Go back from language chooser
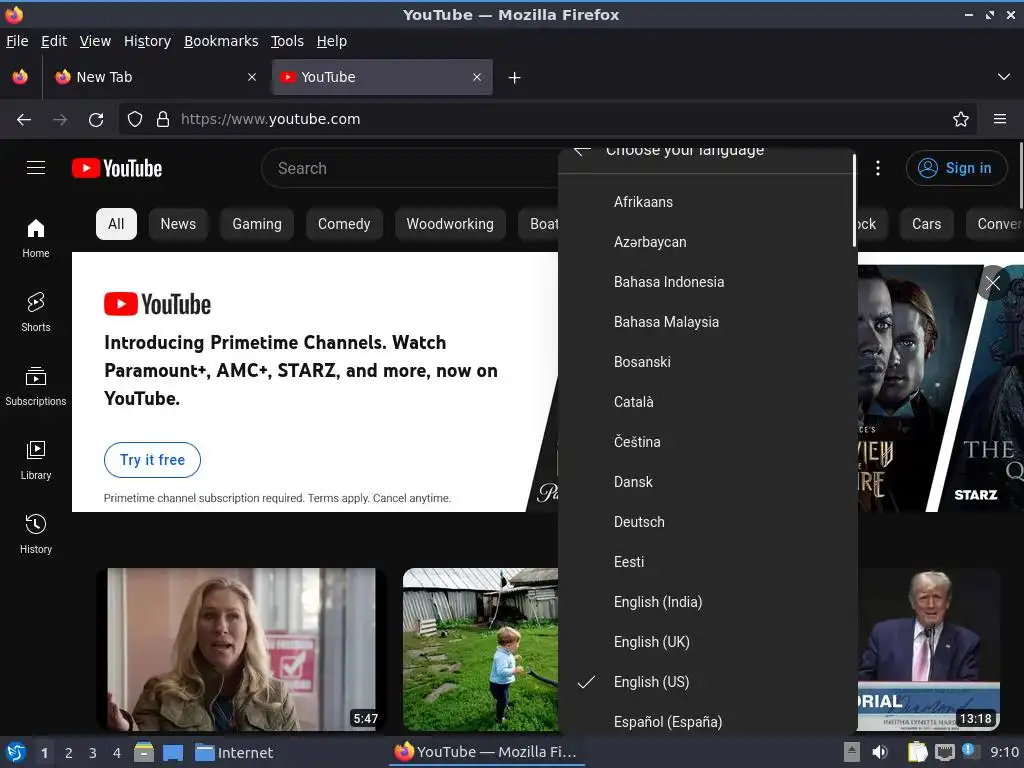1024x768 pixels. (x=582, y=151)
